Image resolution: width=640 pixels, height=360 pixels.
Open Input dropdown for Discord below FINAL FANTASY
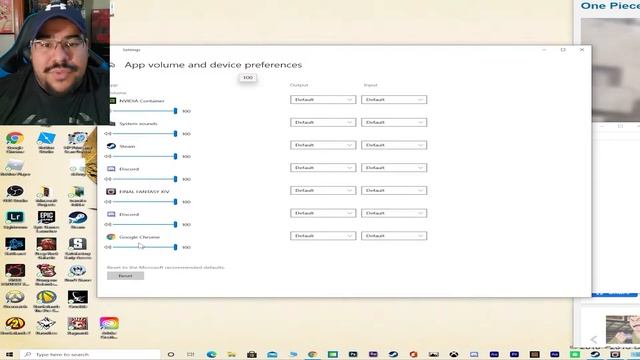click(x=394, y=213)
